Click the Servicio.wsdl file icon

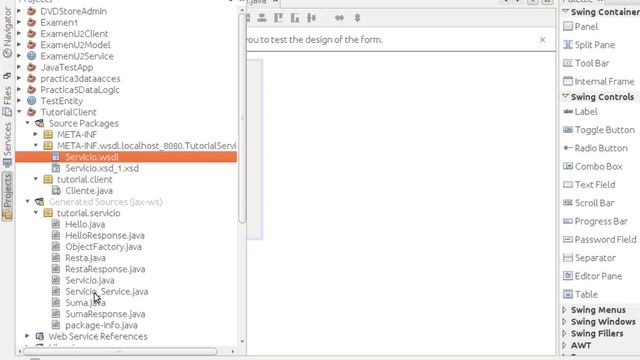click(x=56, y=157)
